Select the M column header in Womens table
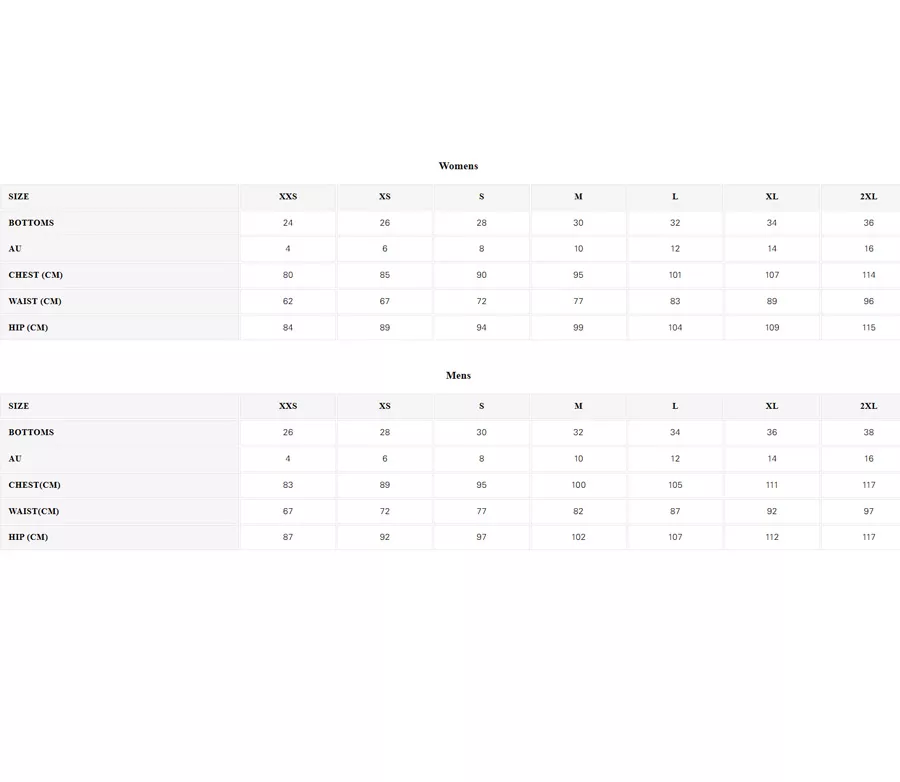900x782 pixels. [x=578, y=197]
